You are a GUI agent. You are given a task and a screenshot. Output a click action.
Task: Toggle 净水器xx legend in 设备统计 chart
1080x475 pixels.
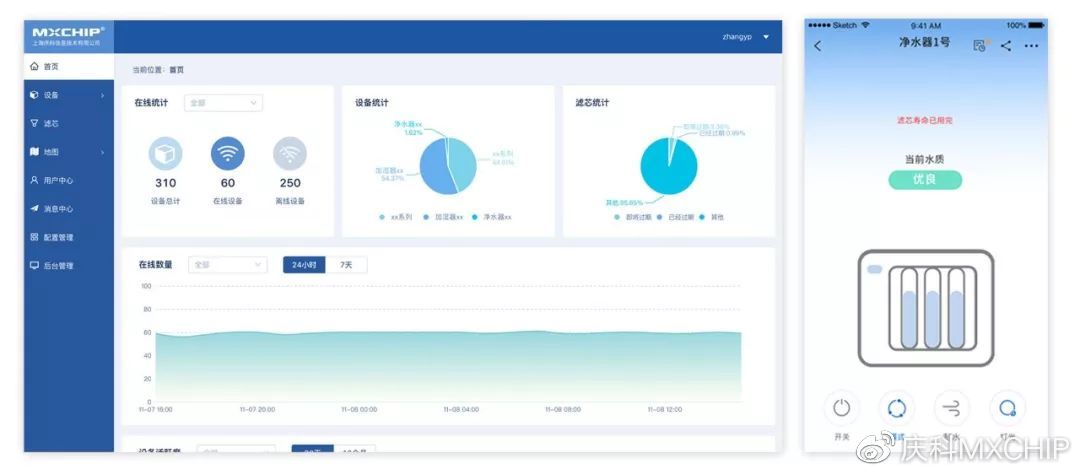tap(492, 217)
